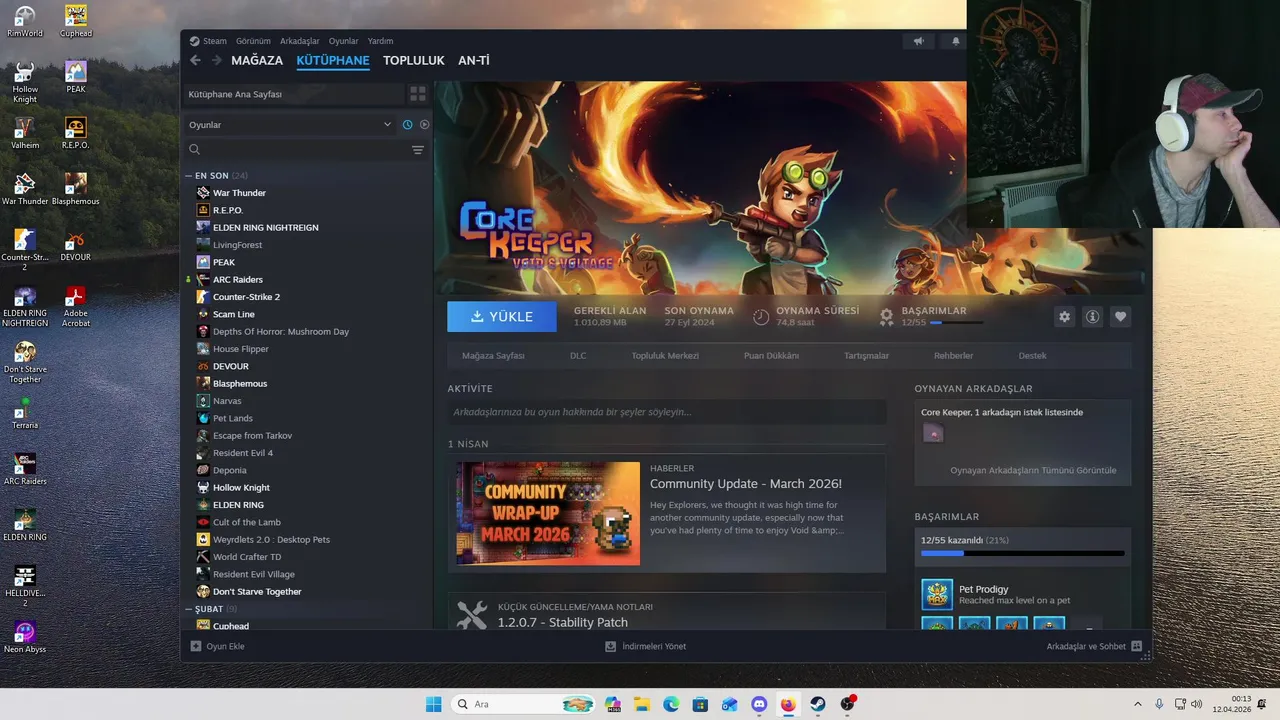Open the library advanced filter options
Viewport: 1280px width, 720px height.
[418, 150]
